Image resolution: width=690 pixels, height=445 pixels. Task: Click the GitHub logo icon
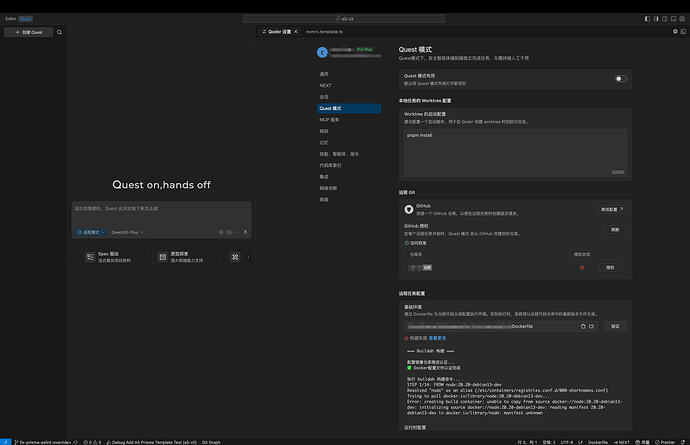click(409, 210)
